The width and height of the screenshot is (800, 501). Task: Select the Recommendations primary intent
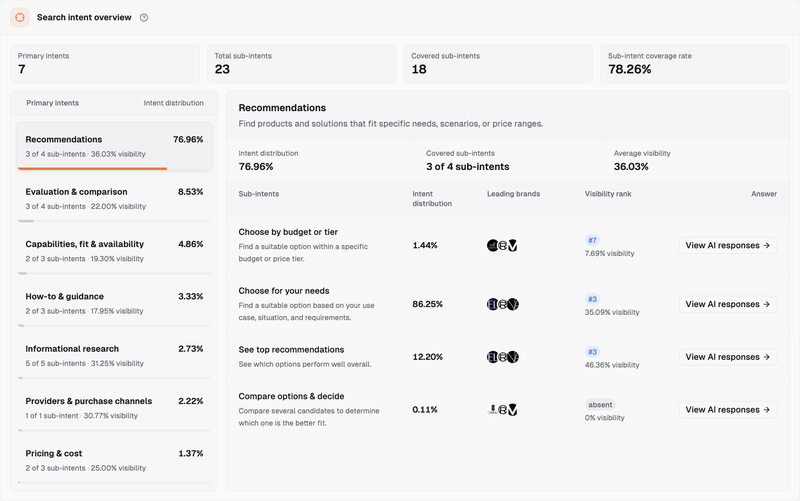[x=114, y=146]
